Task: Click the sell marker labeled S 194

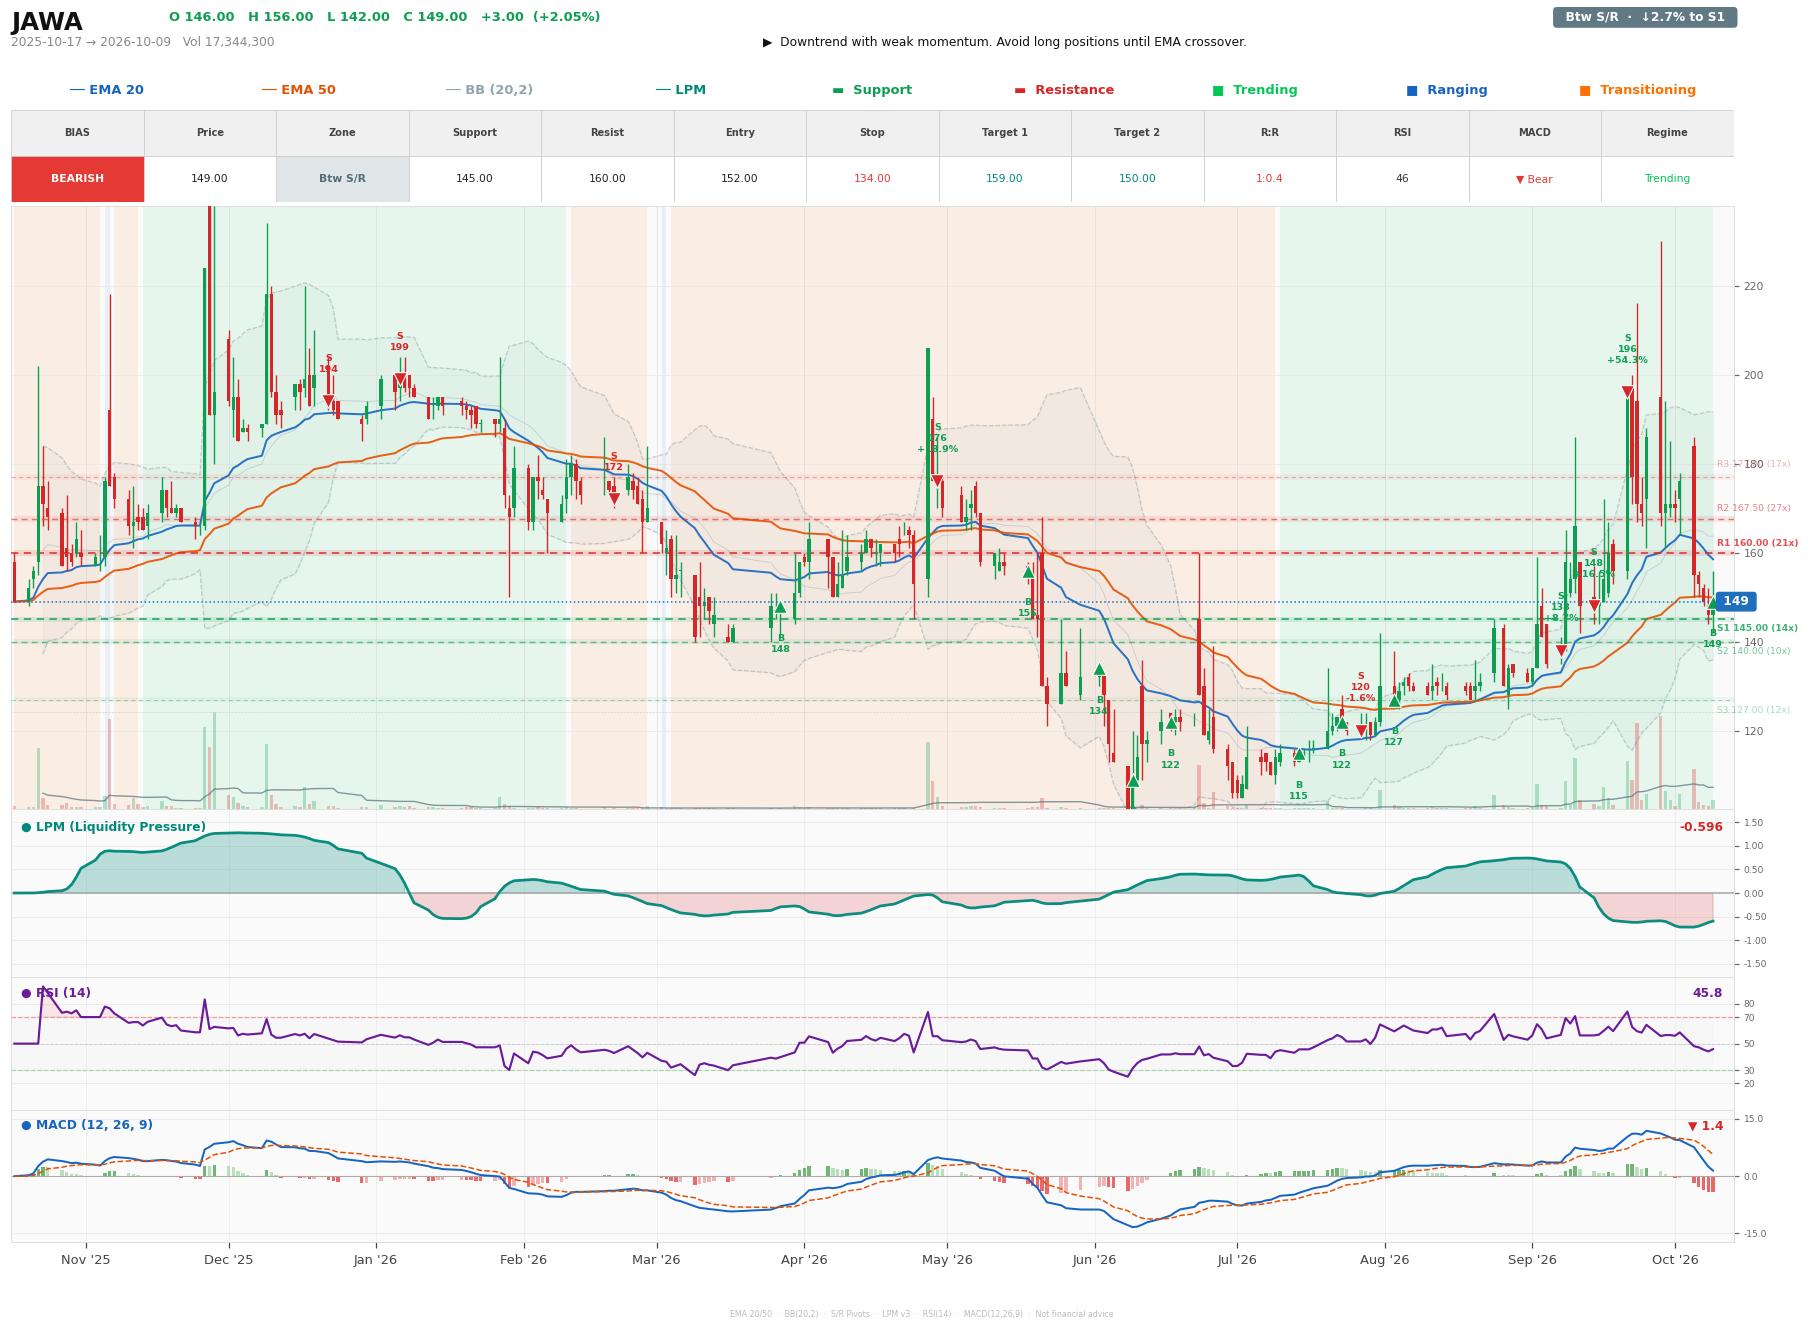Action: pos(328,402)
